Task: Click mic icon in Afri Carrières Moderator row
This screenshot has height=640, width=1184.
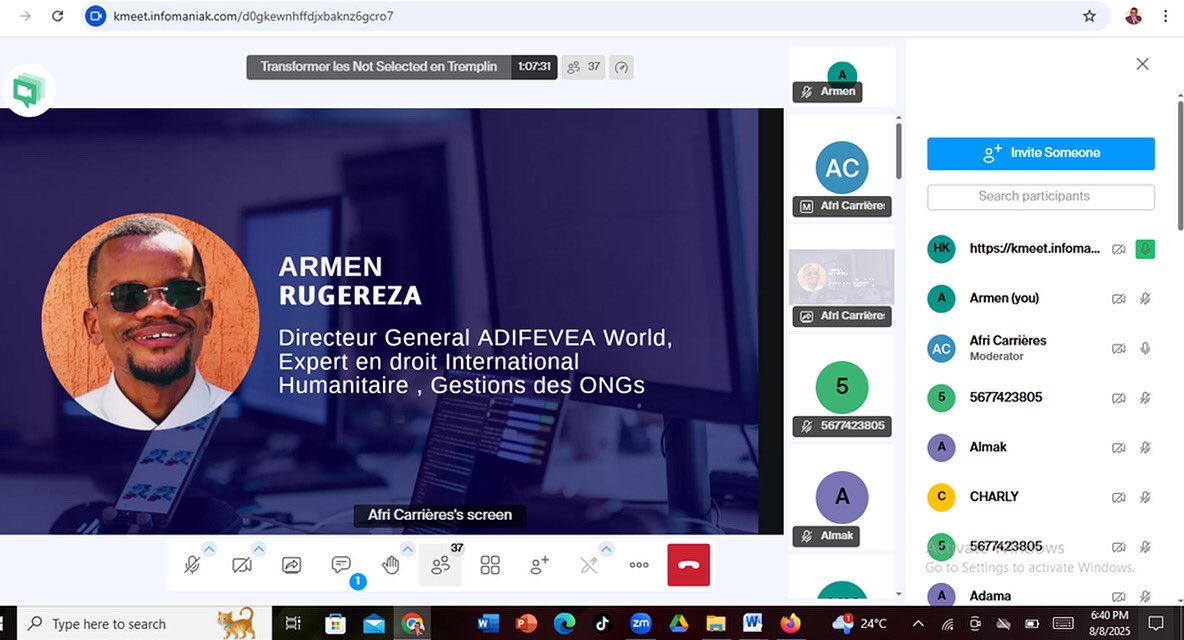Action: click(x=1145, y=348)
